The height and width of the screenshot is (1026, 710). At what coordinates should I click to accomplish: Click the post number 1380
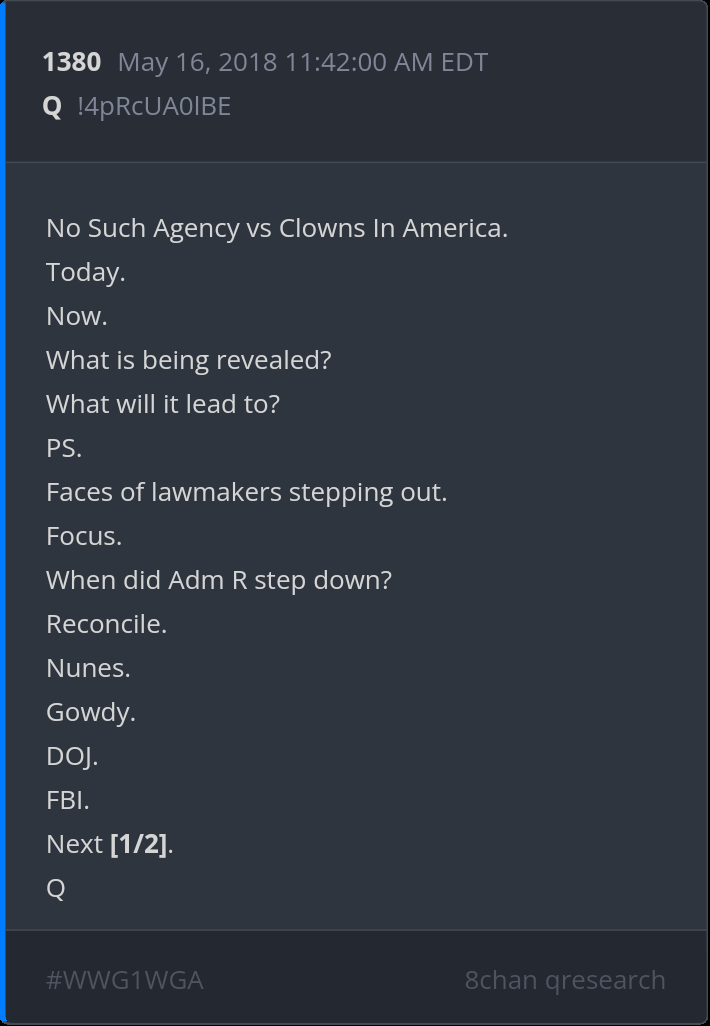[71, 62]
